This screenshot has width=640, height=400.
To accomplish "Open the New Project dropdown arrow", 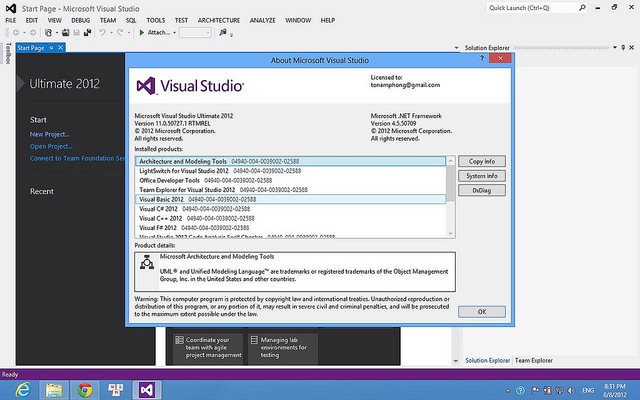I will (57, 33).
